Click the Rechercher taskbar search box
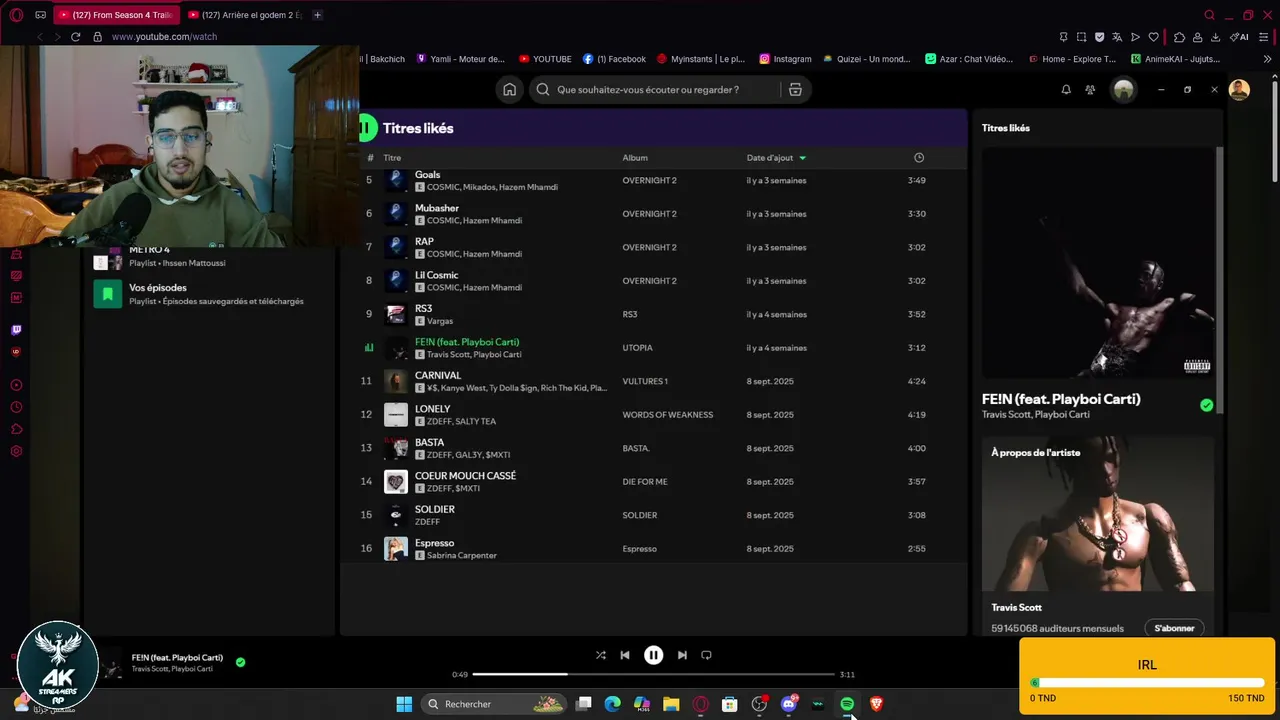Viewport: 1280px width, 720px height. [x=493, y=704]
